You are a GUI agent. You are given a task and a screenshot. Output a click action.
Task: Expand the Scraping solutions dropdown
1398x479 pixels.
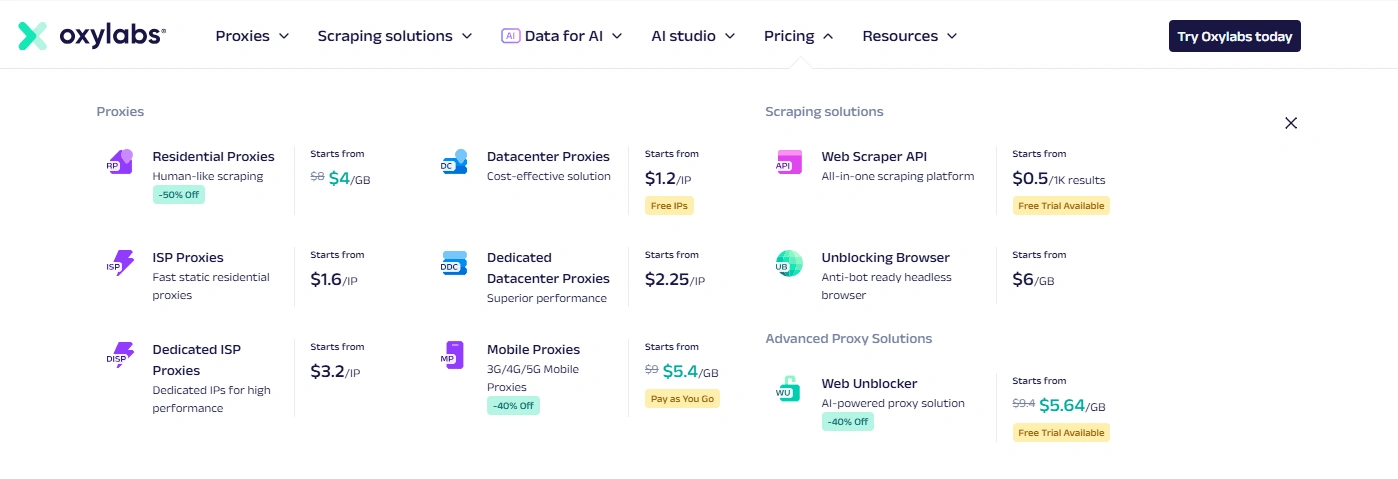394,36
